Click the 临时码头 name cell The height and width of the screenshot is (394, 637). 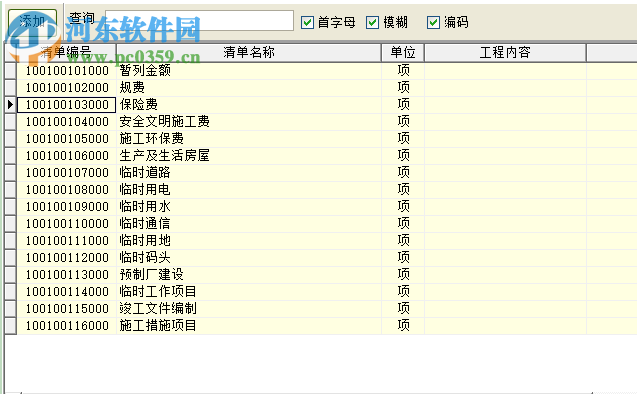(x=249, y=258)
